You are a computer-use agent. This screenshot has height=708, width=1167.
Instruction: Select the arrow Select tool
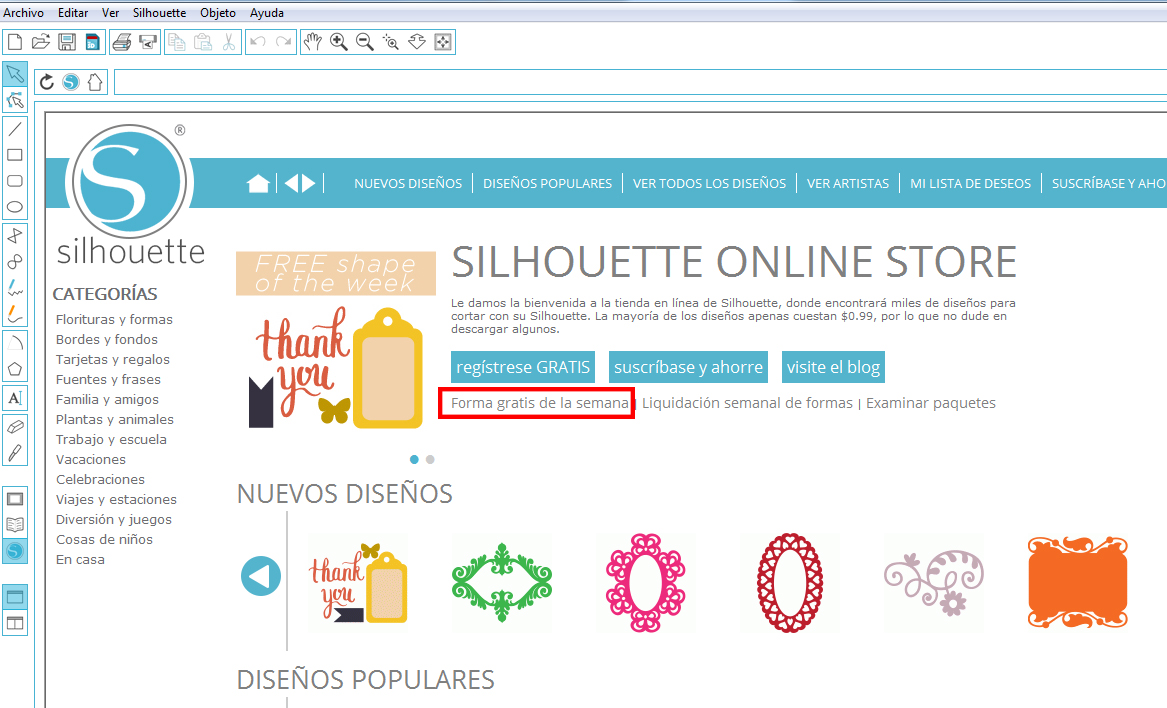coord(15,74)
